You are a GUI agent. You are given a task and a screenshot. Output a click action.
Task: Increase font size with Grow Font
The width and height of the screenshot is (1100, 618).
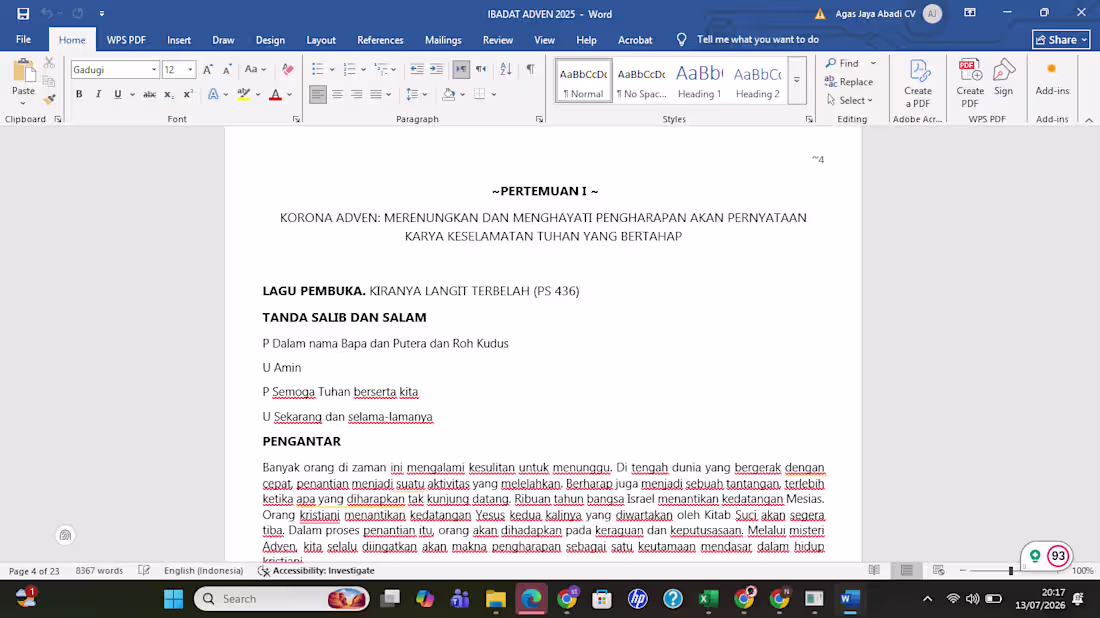click(208, 69)
